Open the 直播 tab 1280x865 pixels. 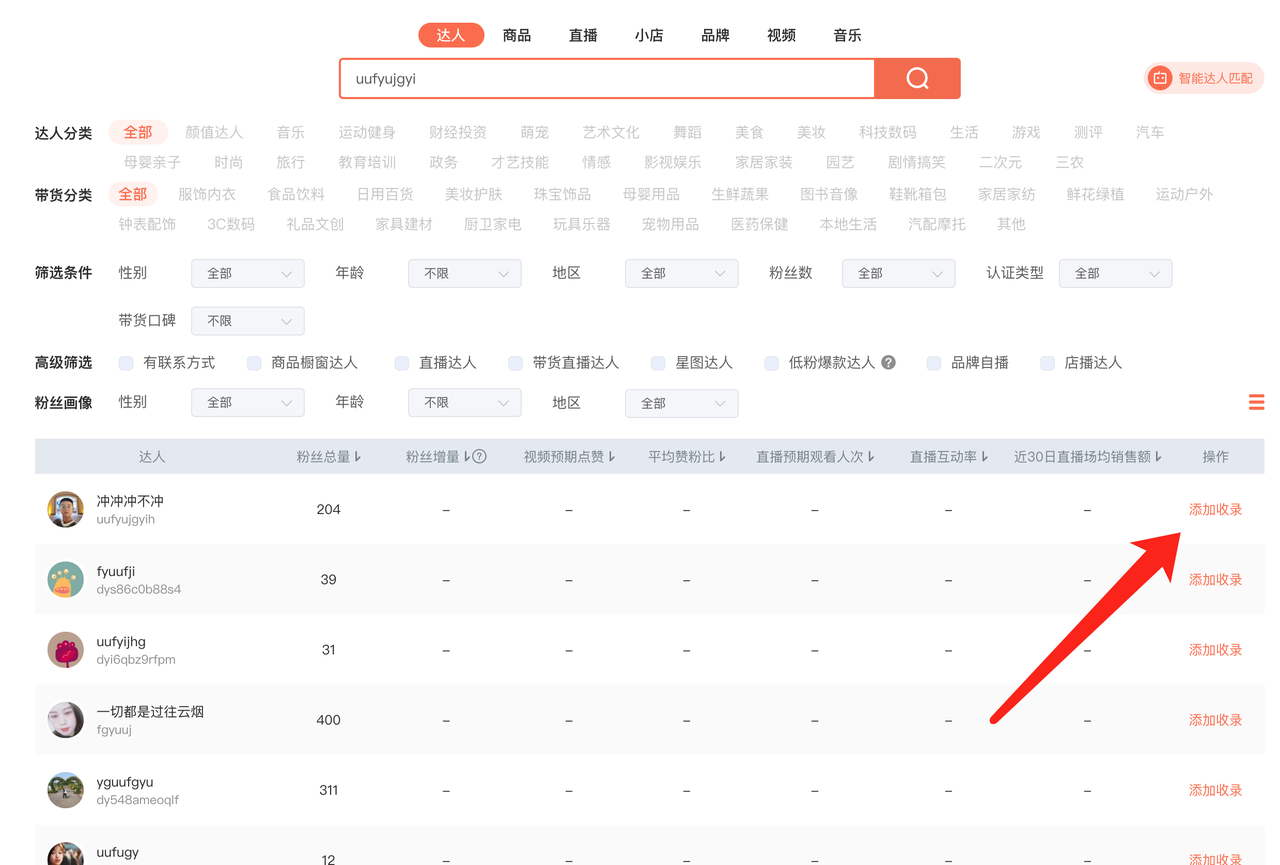pos(583,35)
